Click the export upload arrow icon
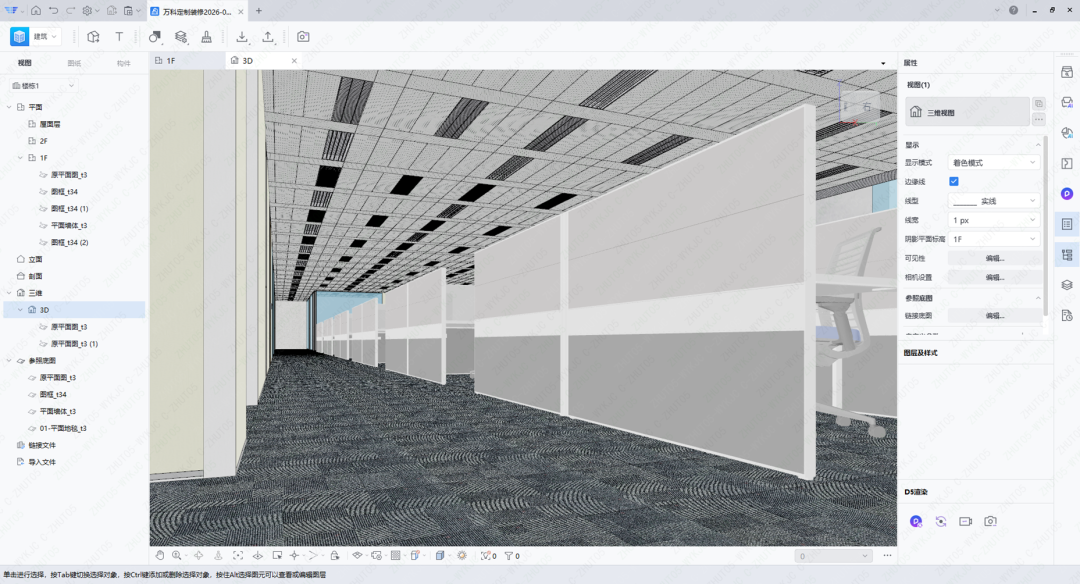Image resolution: width=1080 pixels, height=584 pixels. point(268,37)
